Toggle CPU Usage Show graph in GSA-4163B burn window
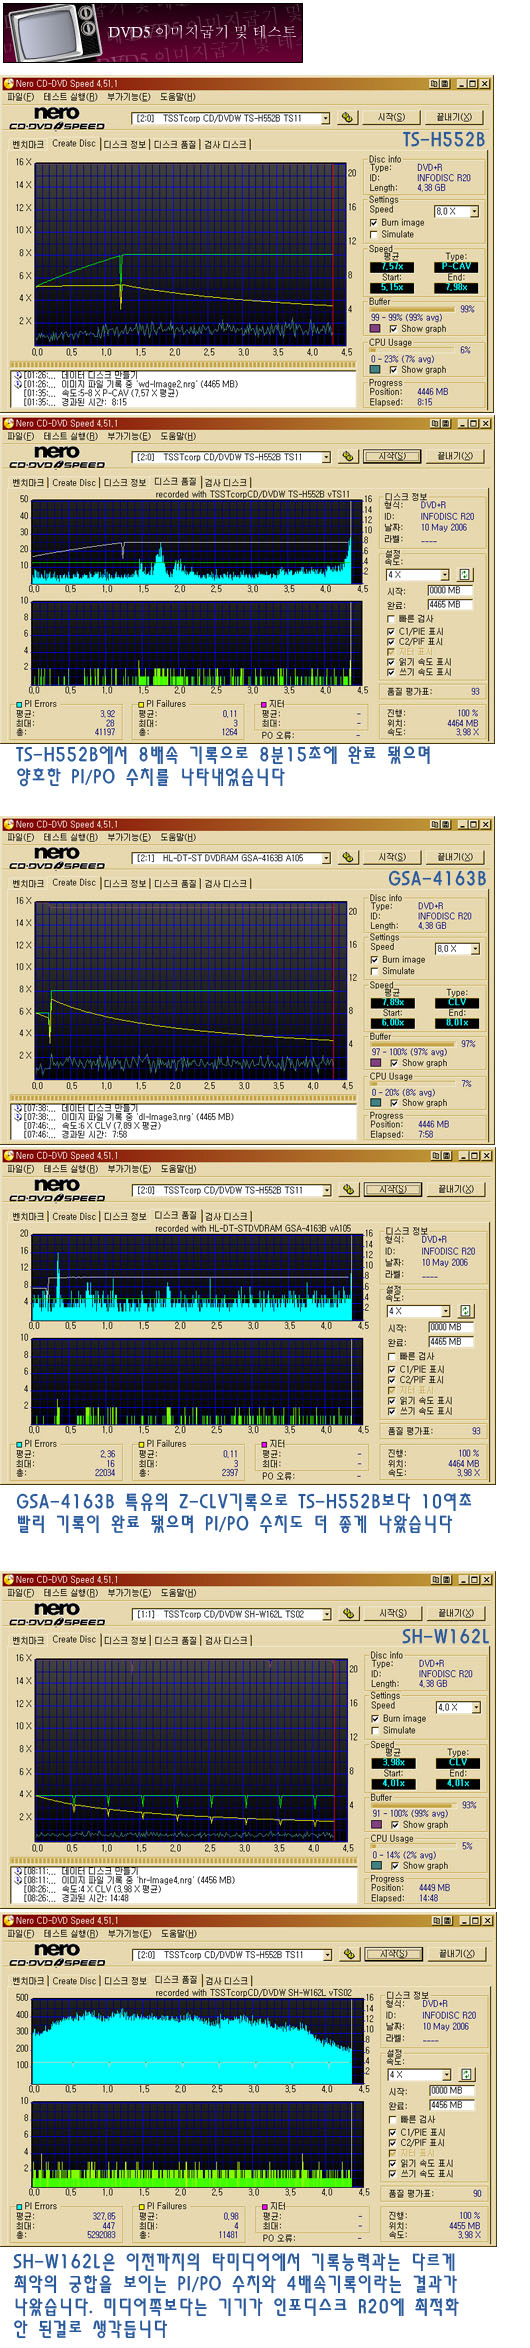530x2348 pixels. pyautogui.click(x=394, y=1103)
